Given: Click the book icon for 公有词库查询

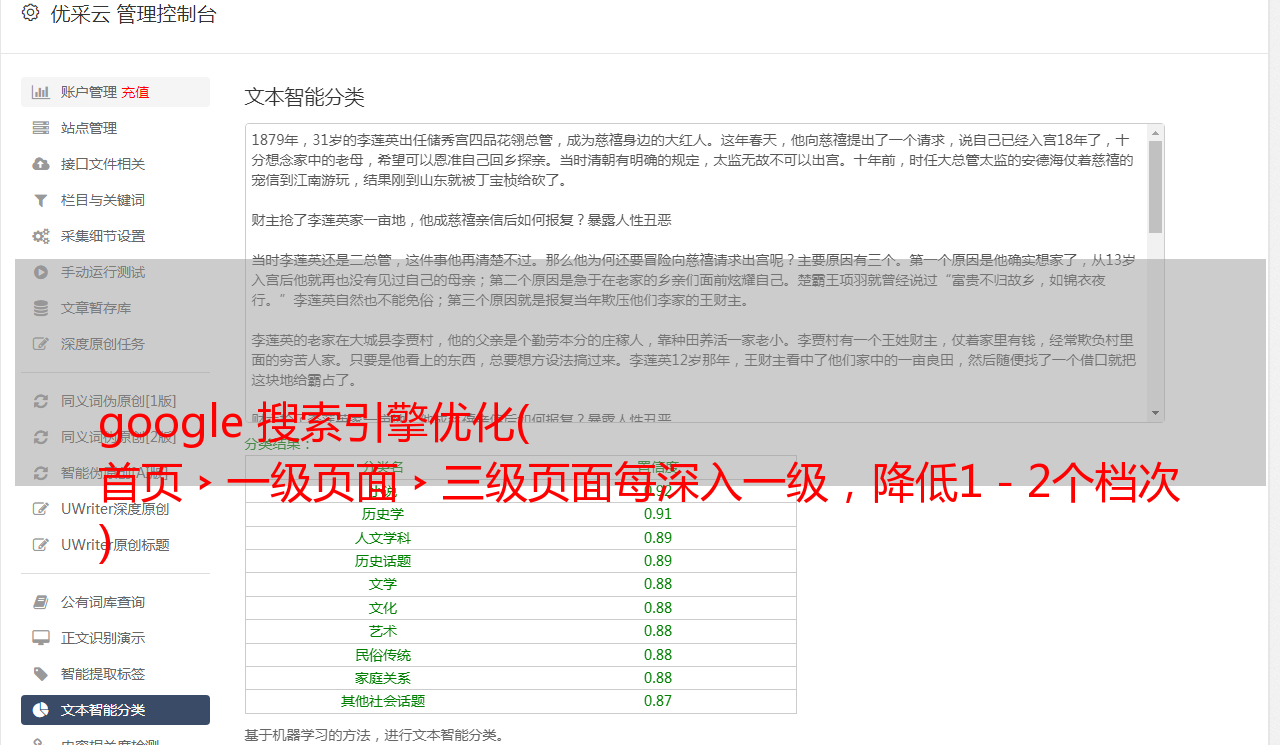Looking at the screenshot, I should click(41, 602).
